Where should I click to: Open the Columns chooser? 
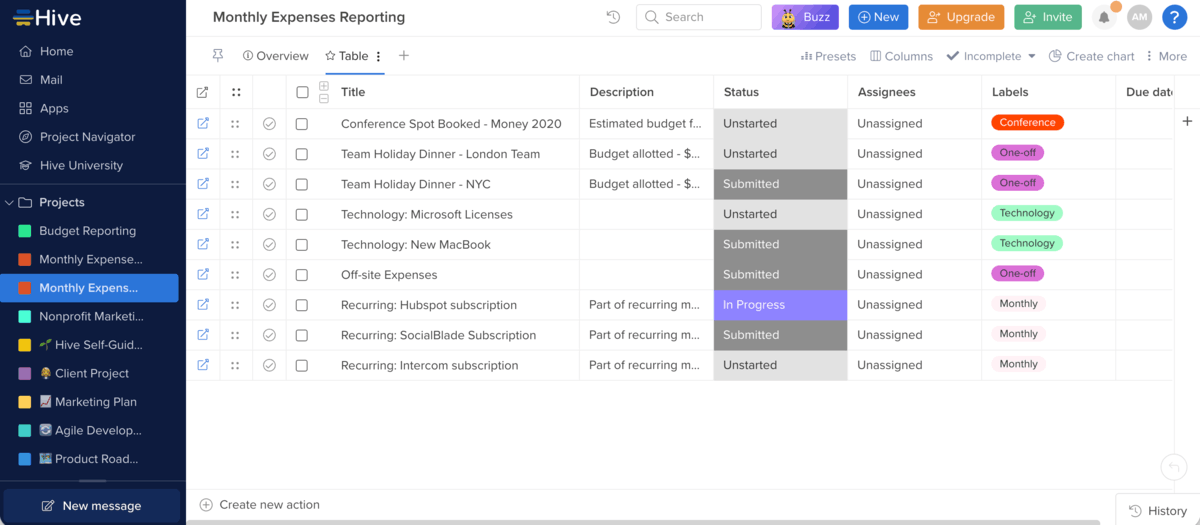[901, 56]
